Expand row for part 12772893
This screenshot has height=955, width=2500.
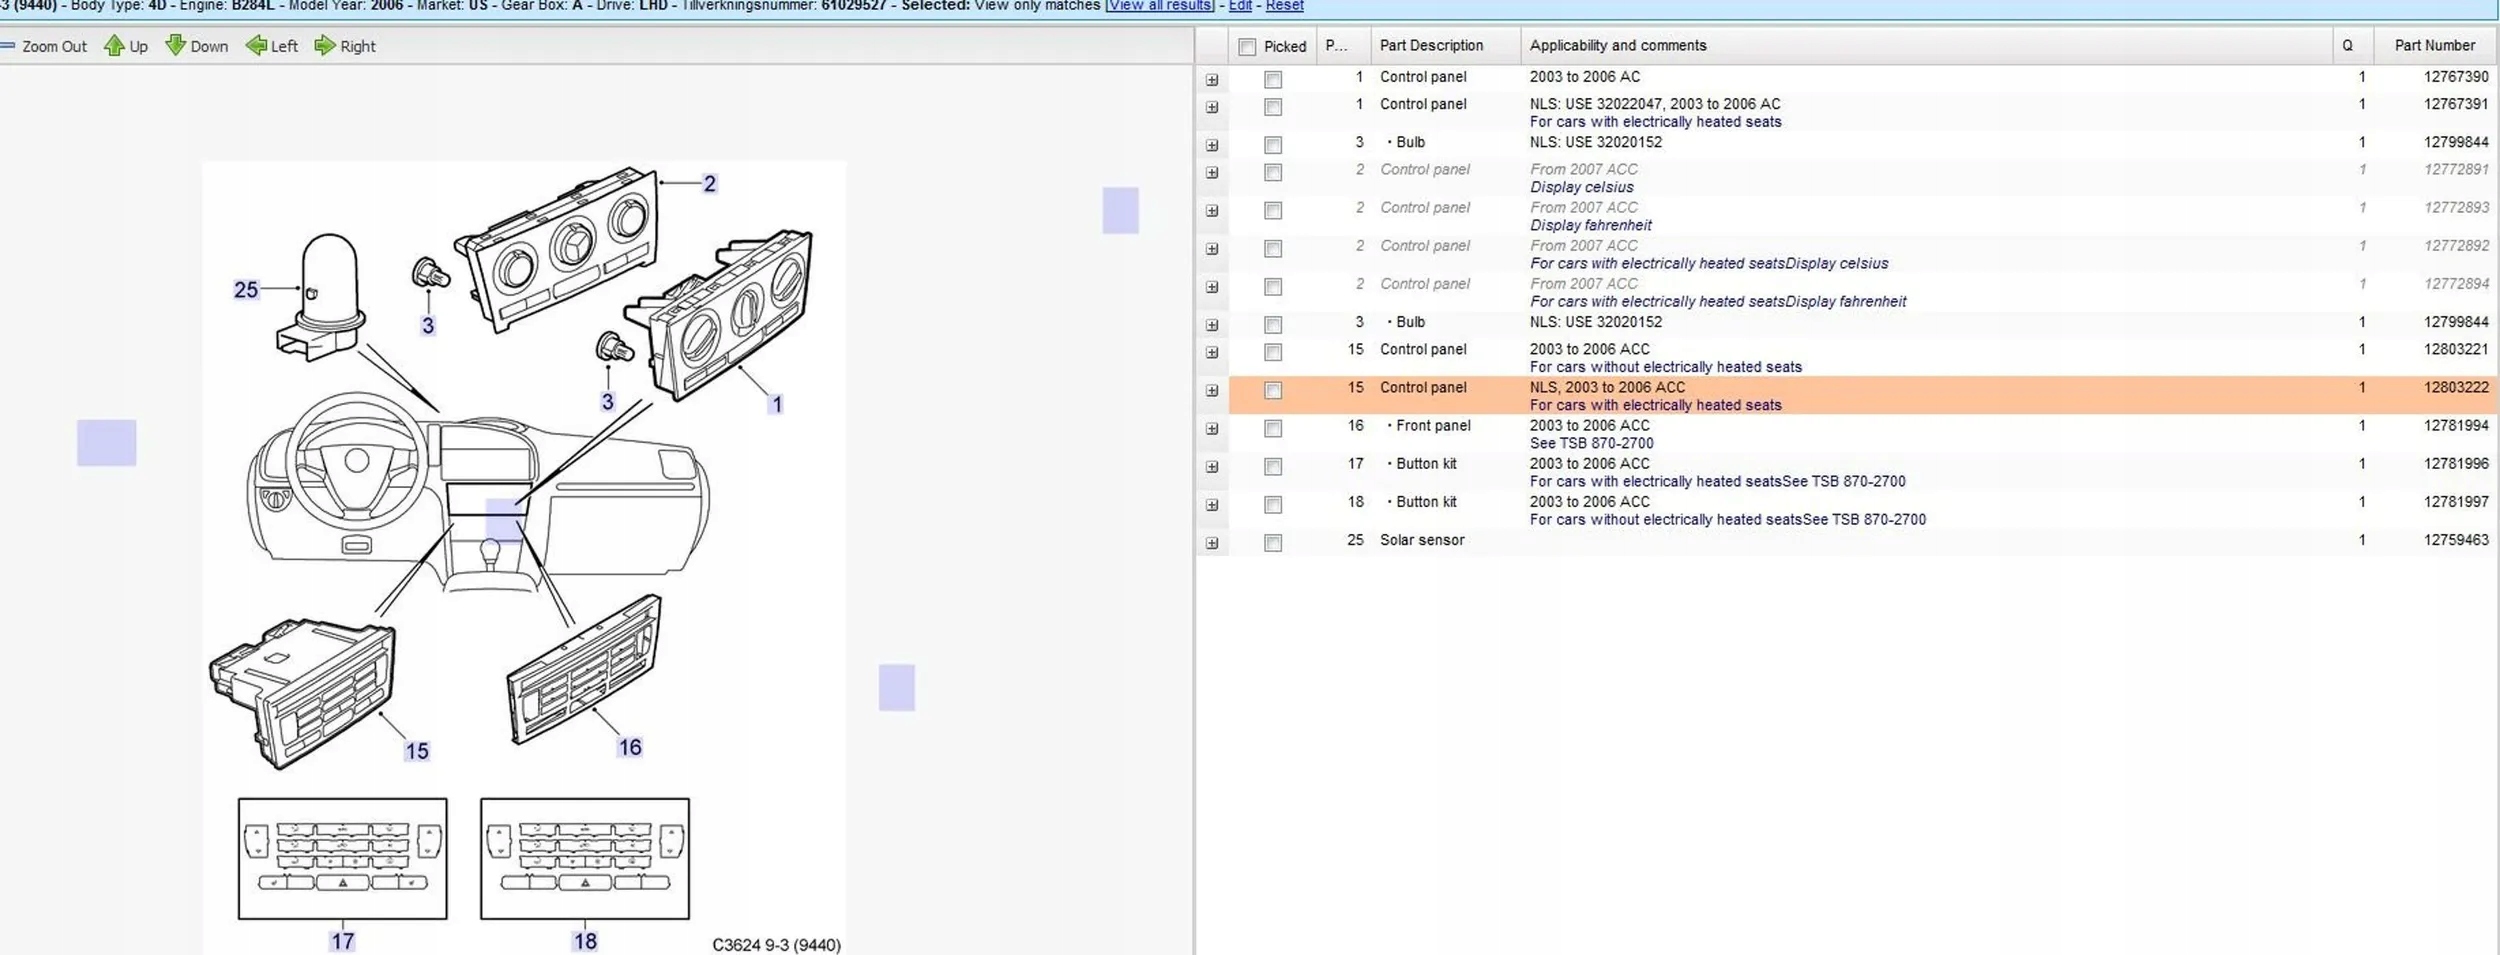click(x=1212, y=211)
